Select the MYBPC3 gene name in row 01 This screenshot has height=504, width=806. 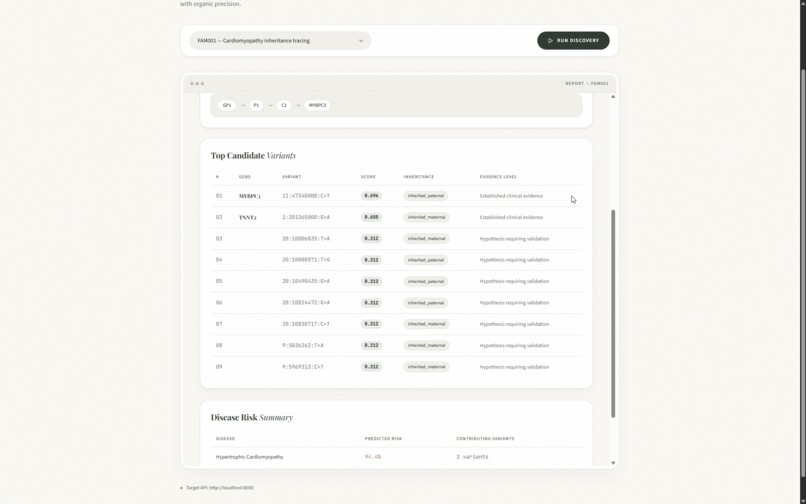coord(249,196)
